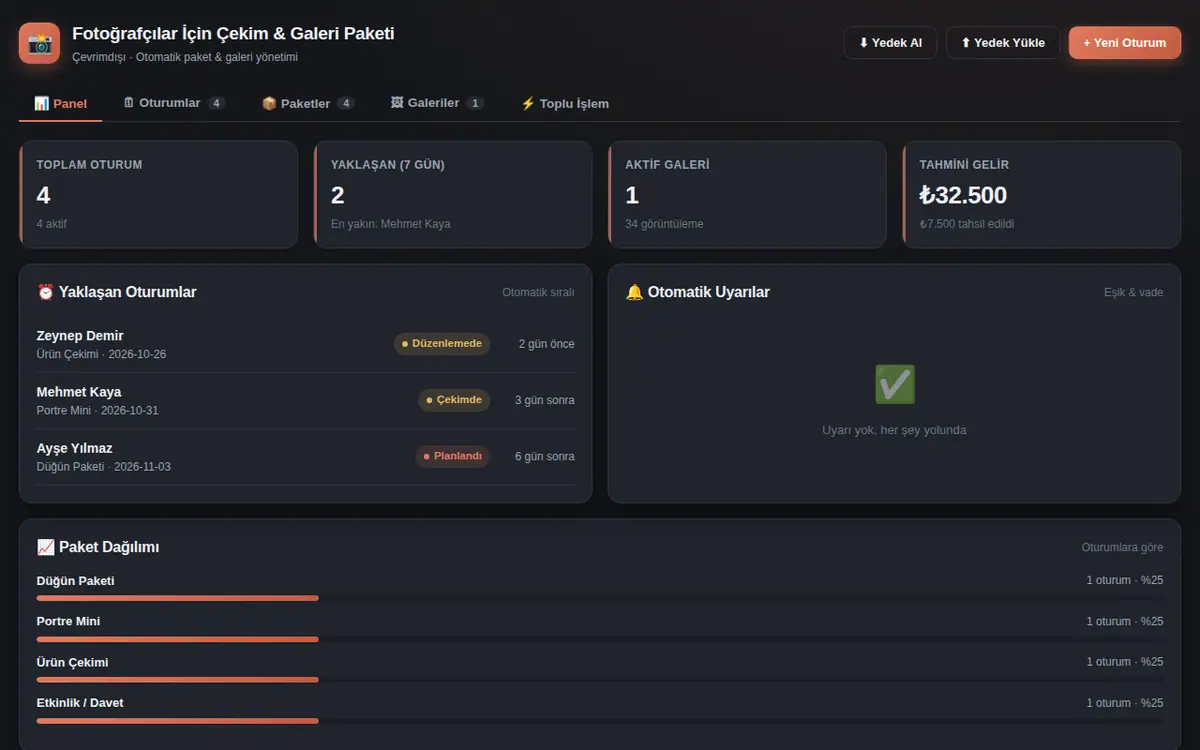Click the app title heading text

click(x=233, y=33)
